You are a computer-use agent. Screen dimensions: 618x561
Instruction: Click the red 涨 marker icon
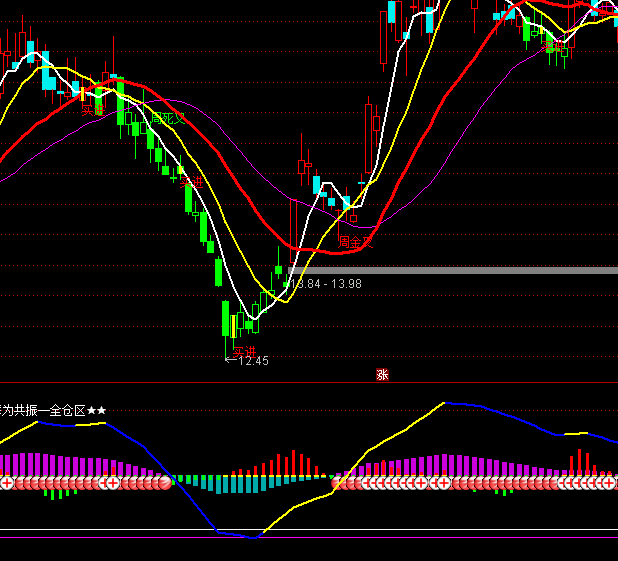click(382, 375)
